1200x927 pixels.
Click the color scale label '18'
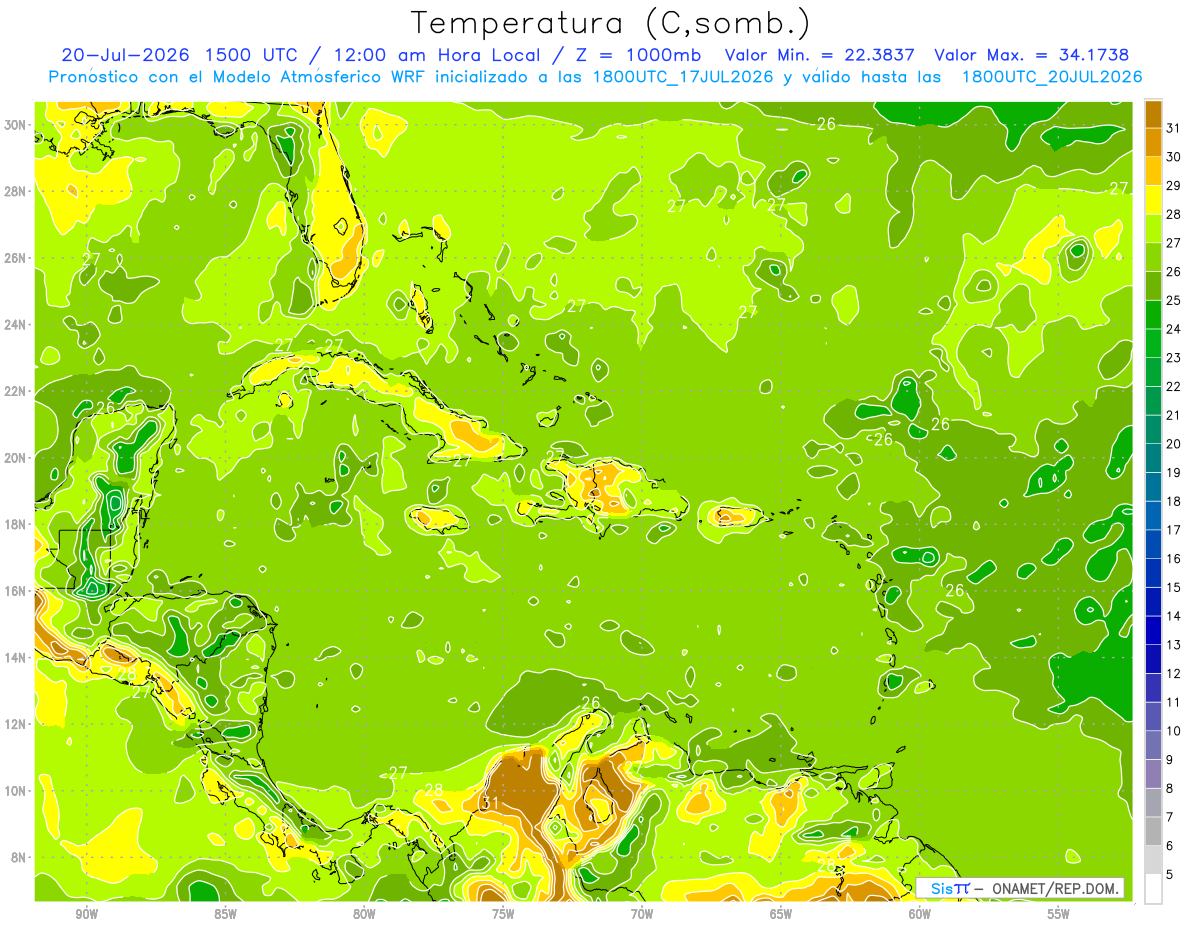coord(1174,501)
